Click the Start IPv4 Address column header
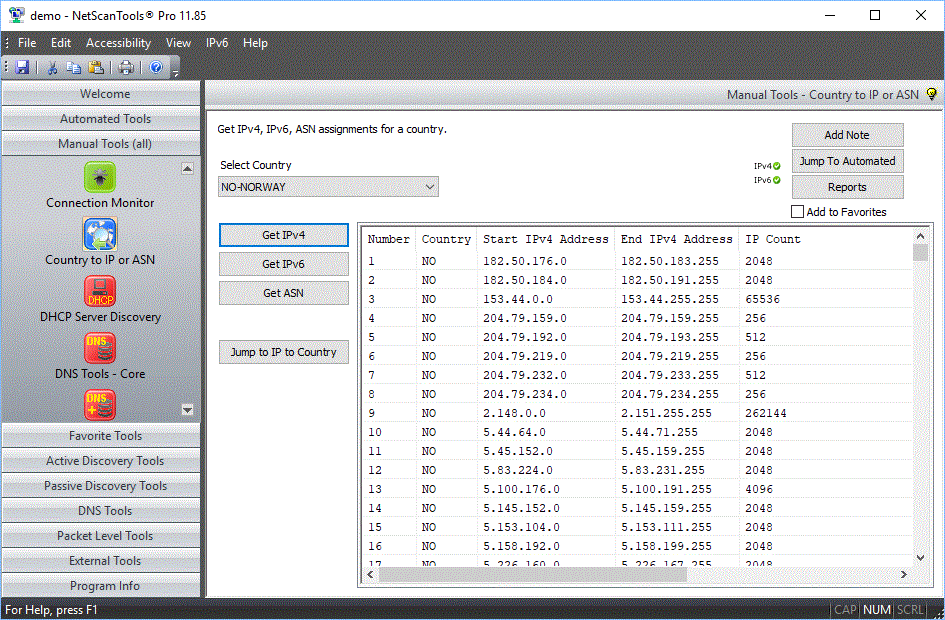Viewport: 945px width, 620px height. click(x=545, y=239)
